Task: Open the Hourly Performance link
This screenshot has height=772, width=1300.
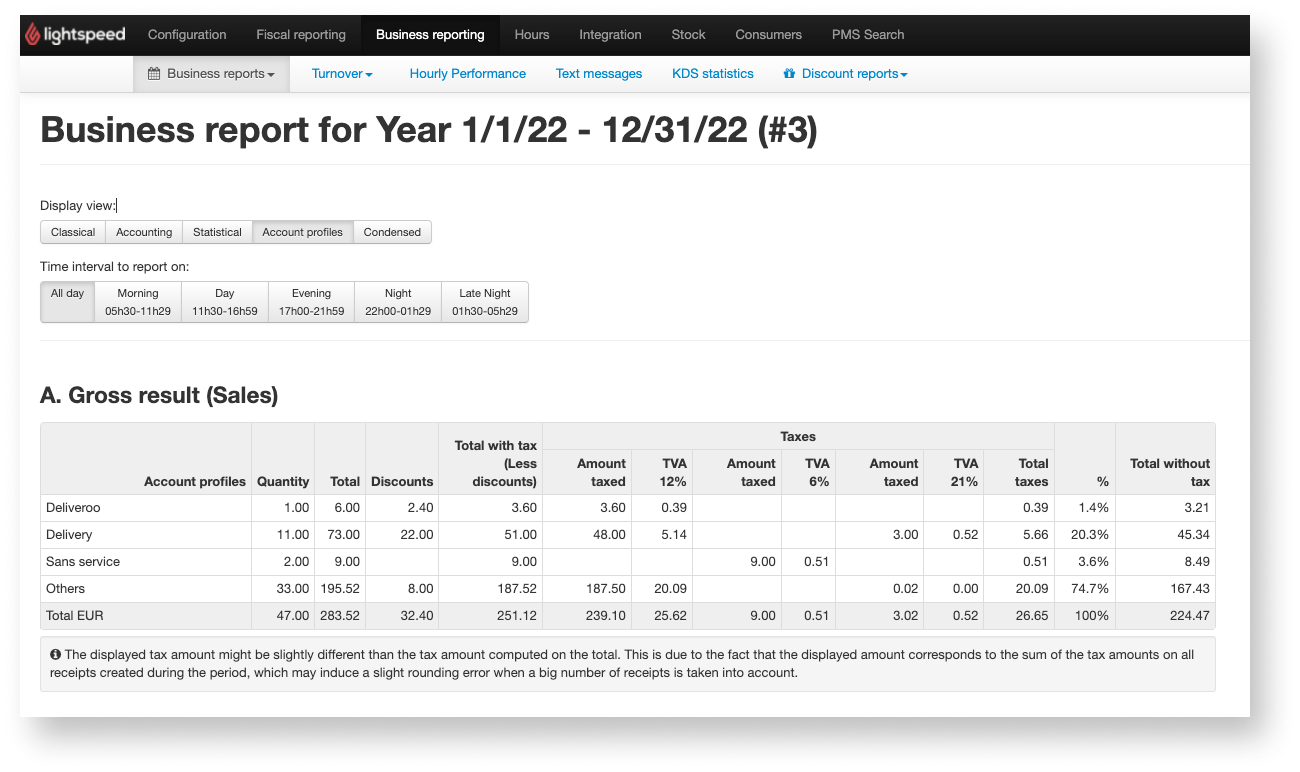Action: (467, 74)
